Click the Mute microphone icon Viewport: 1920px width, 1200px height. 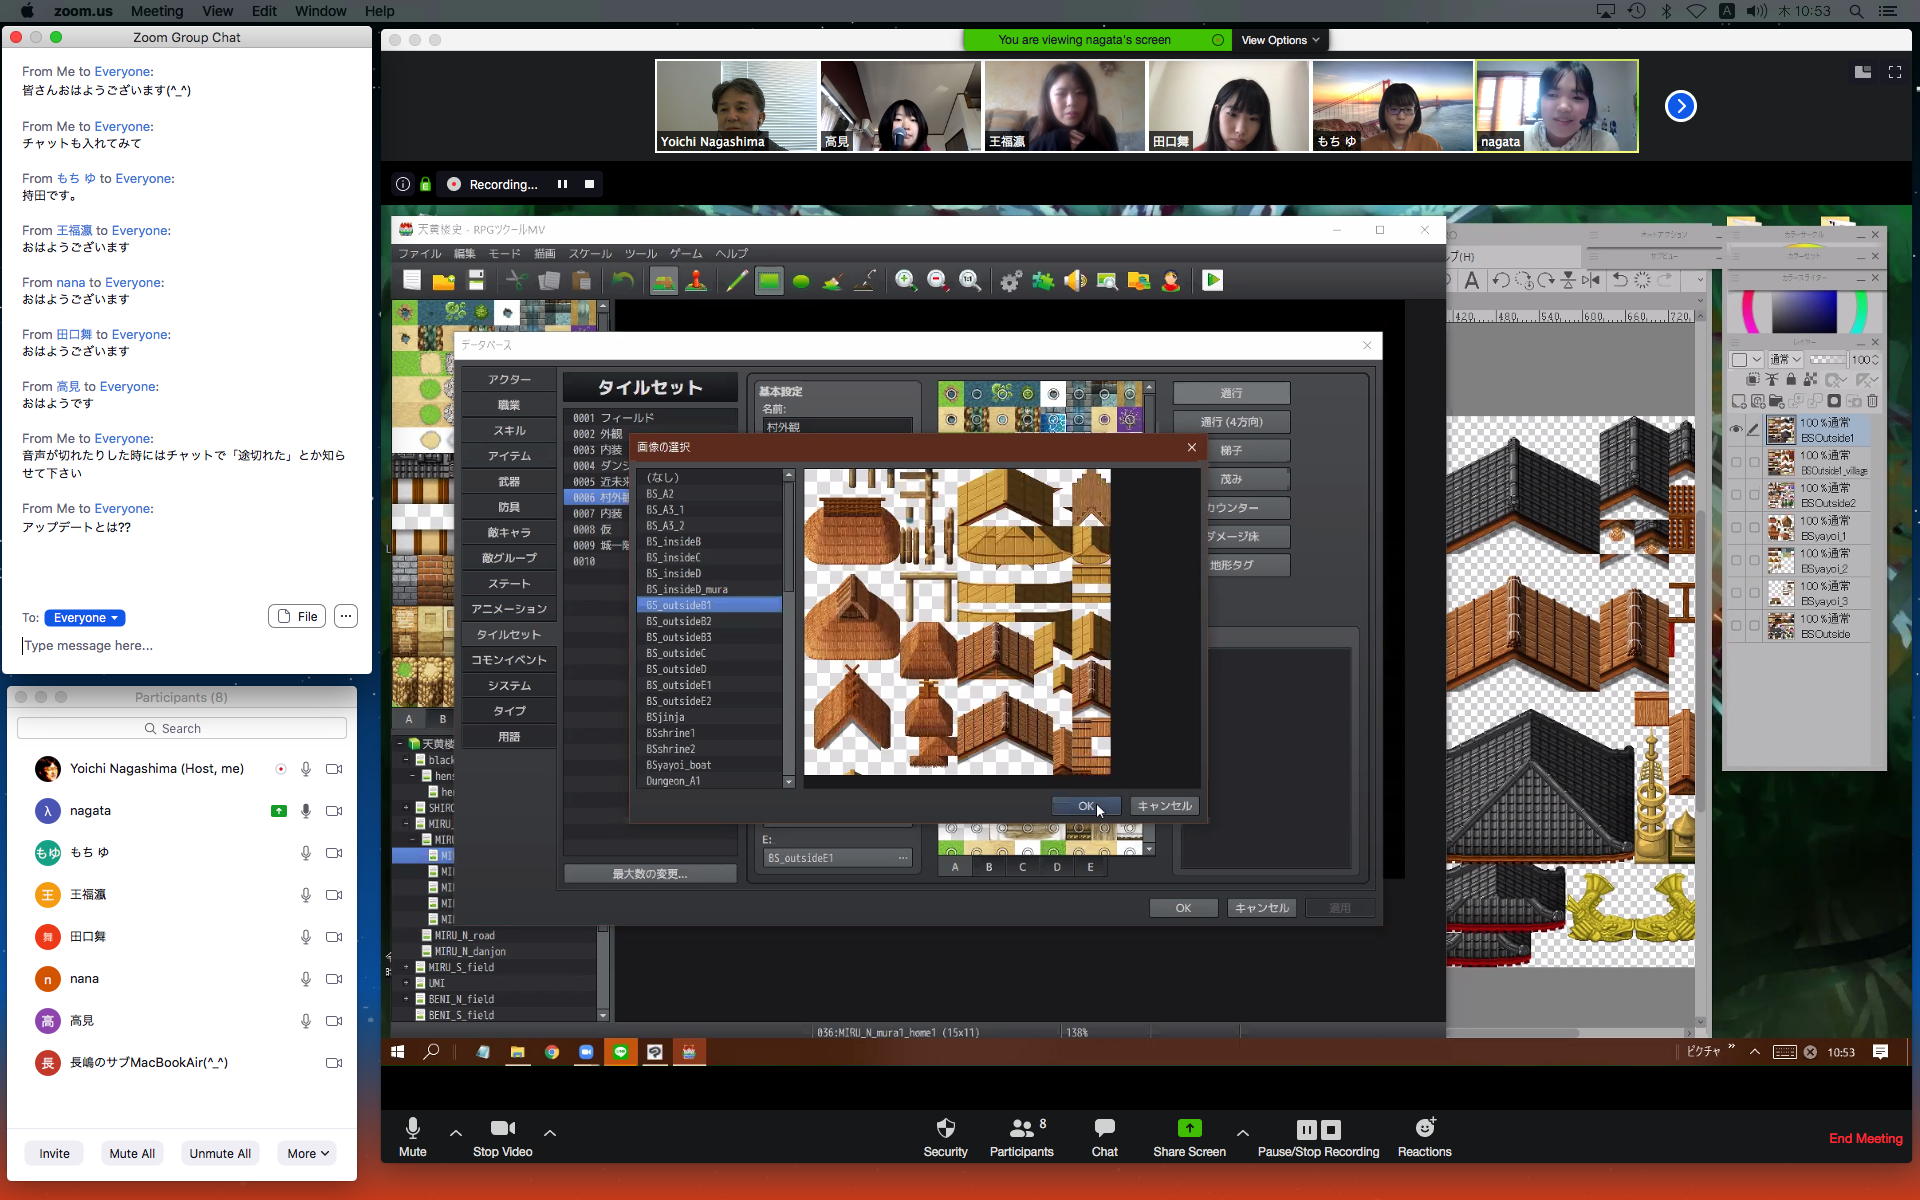pos(412,1128)
